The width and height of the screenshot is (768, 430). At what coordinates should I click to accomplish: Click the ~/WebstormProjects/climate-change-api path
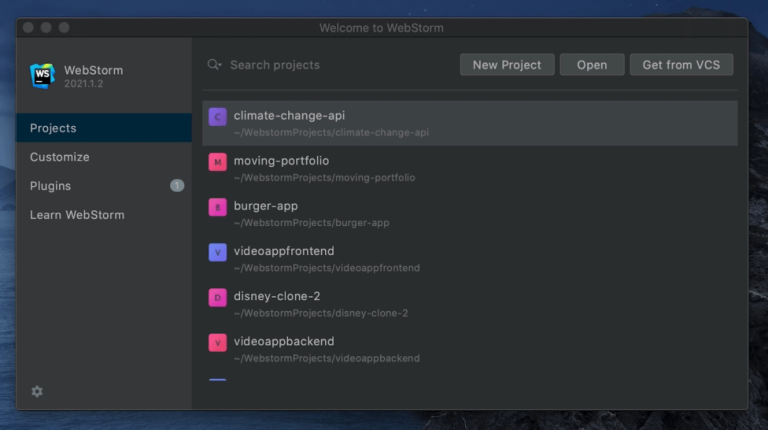(331, 132)
